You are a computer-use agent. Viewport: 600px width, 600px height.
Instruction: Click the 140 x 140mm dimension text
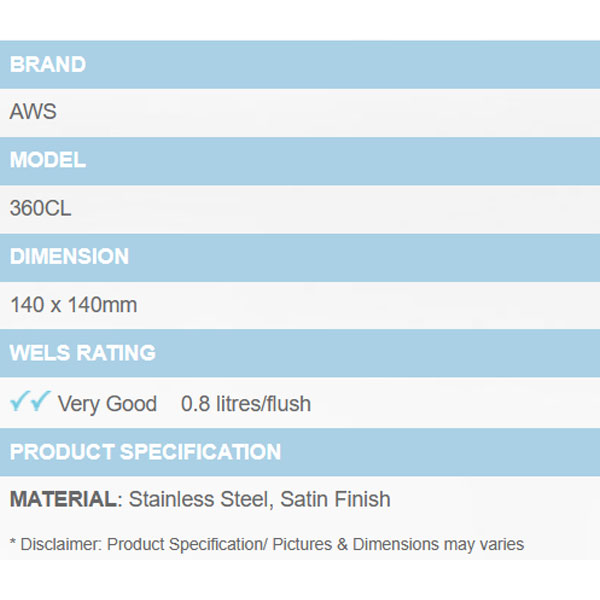click(x=73, y=305)
